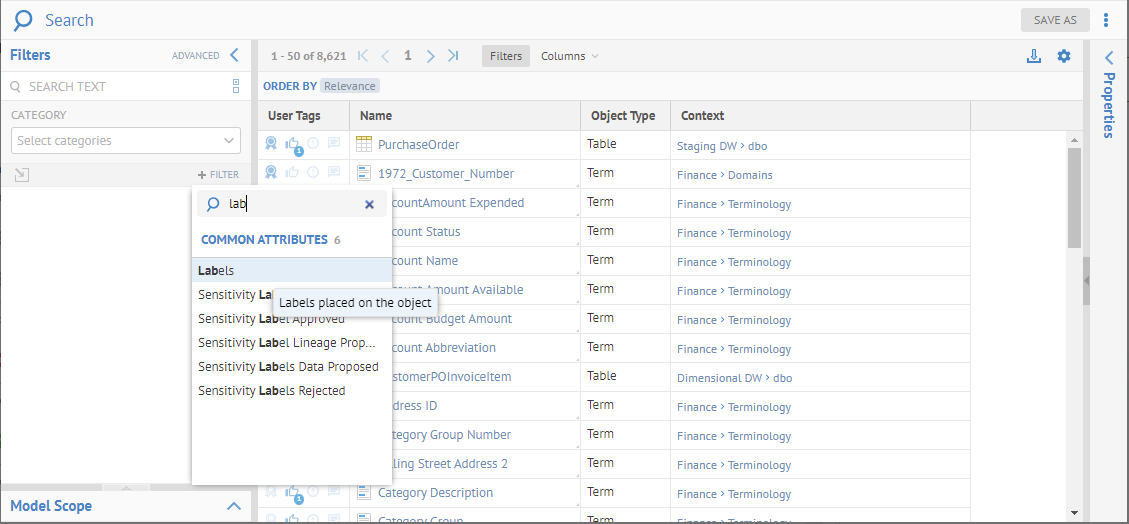1129x524 pixels.
Task: Toggle the Filters button in results toolbar
Action: point(506,56)
